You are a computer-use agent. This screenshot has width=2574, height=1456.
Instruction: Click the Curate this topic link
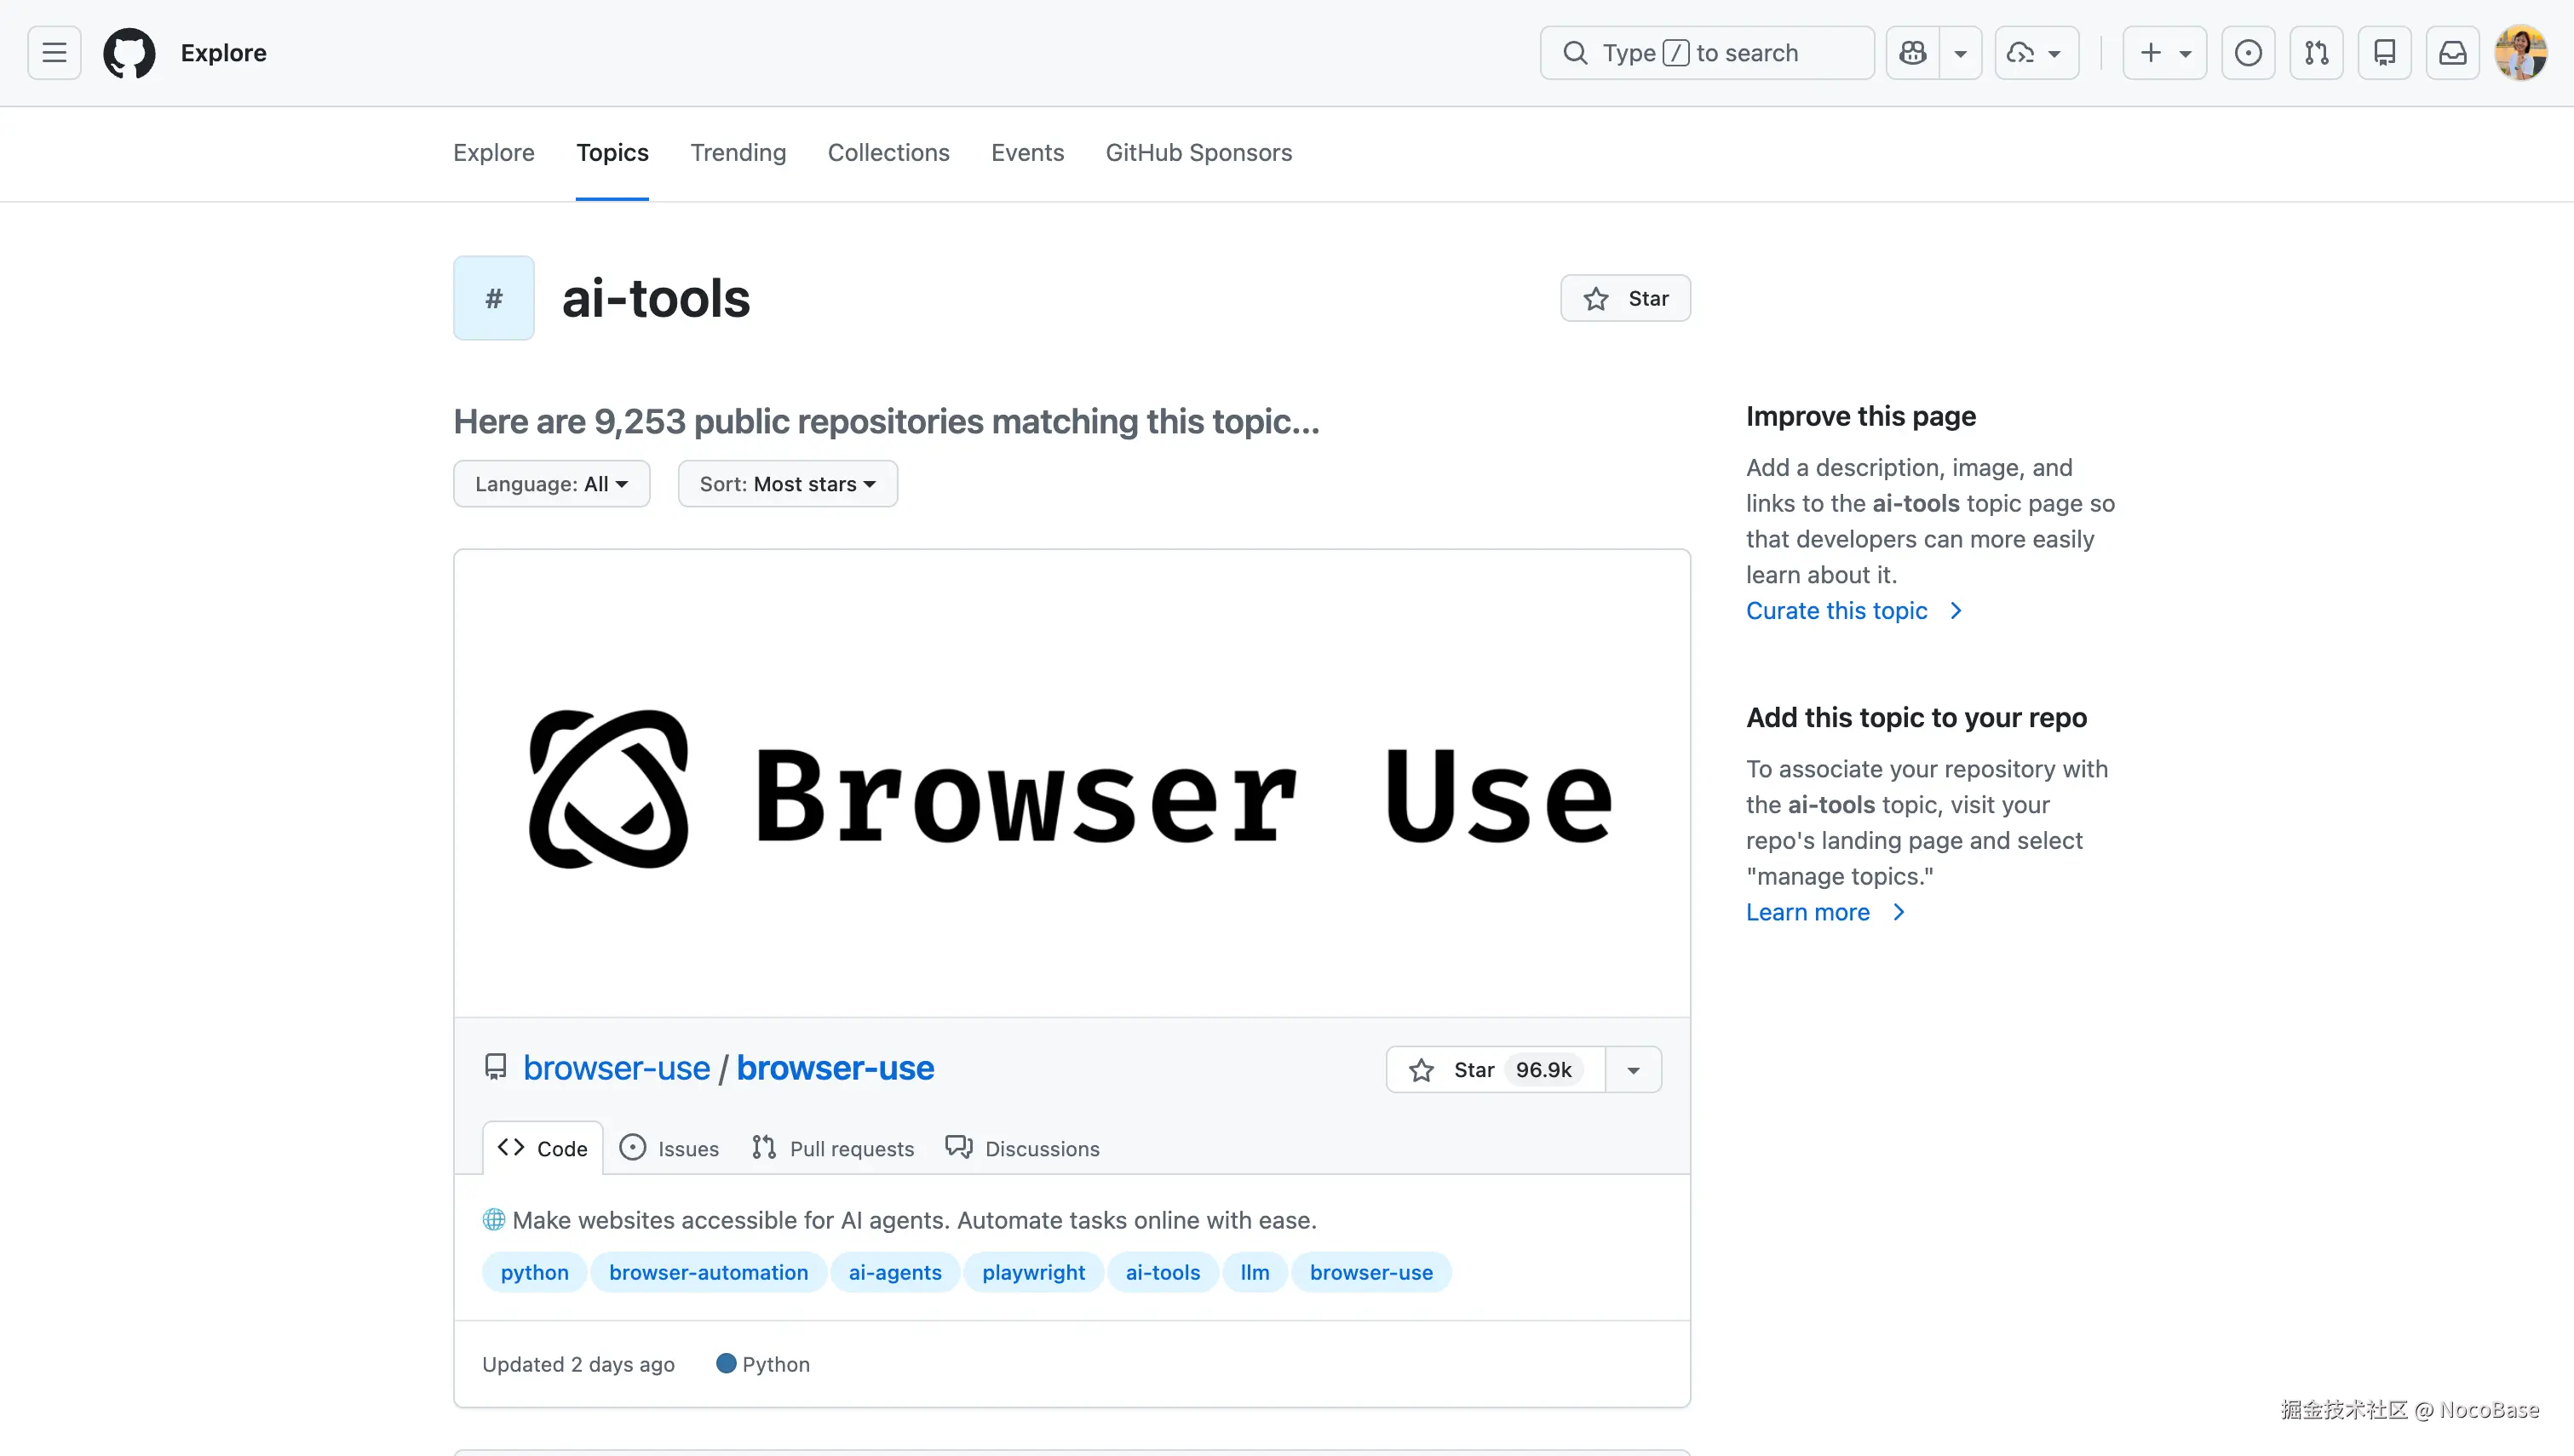[1836, 611]
